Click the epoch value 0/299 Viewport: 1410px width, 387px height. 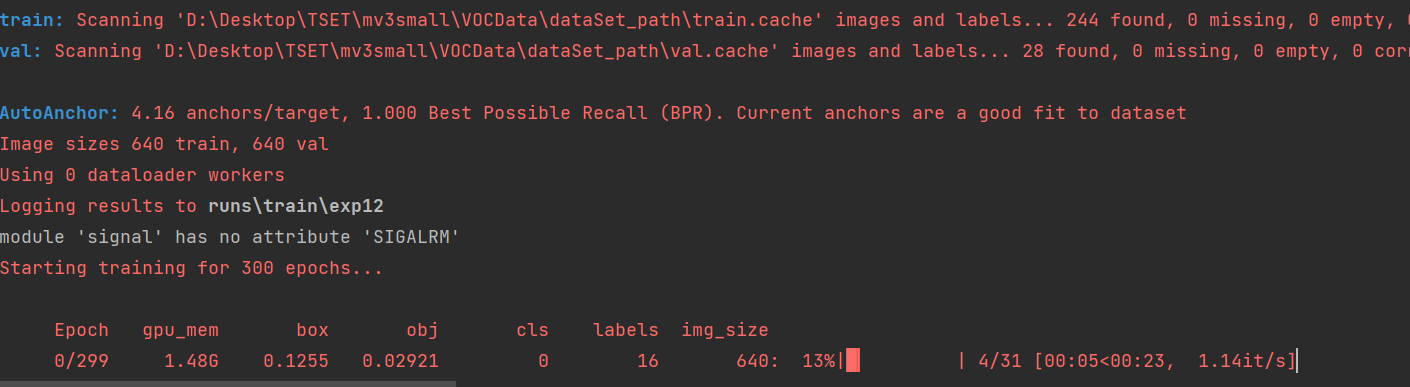click(x=81, y=361)
